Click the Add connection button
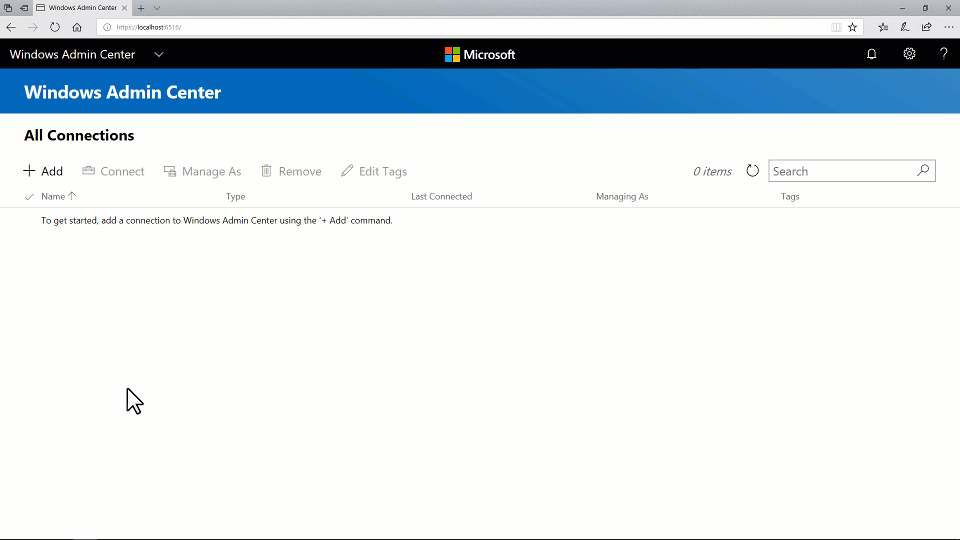The height and width of the screenshot is (540, 960). 43,171
